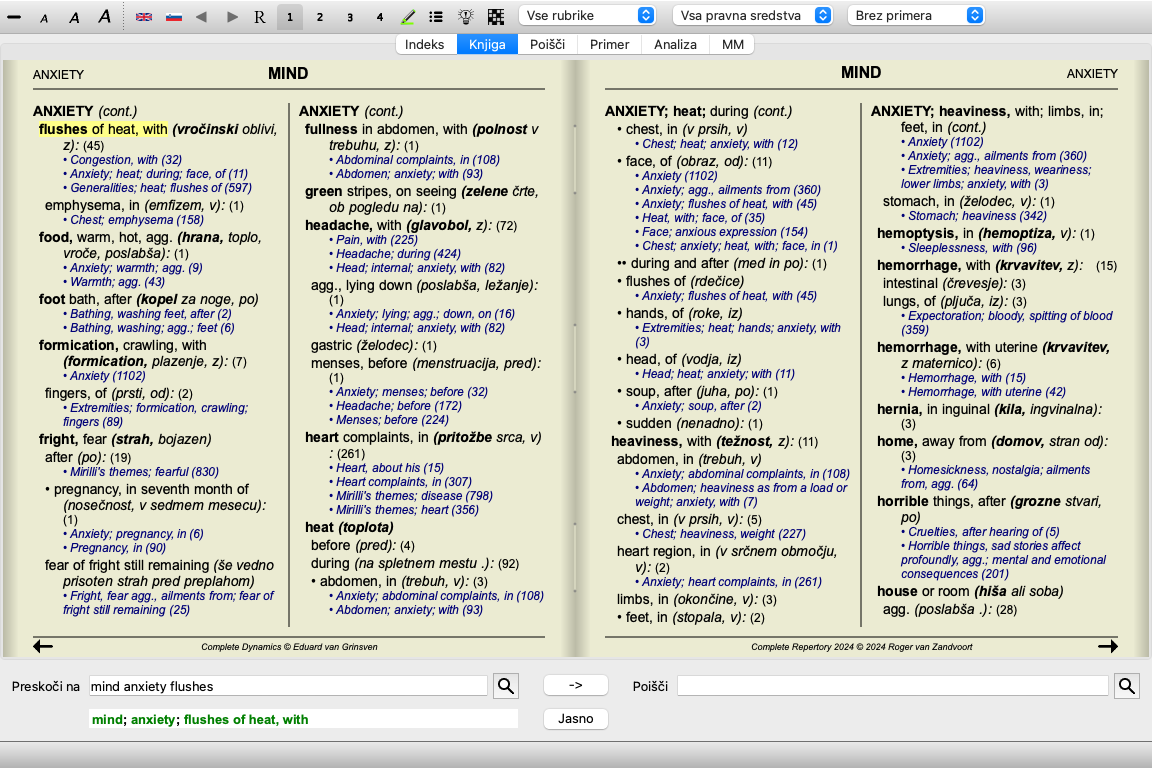
Task: Open the Brez primera dropdown
Action: click(915, 16)
